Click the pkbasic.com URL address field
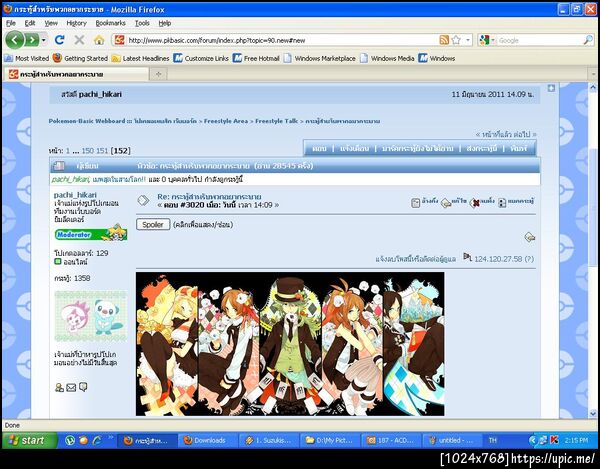 281,40
